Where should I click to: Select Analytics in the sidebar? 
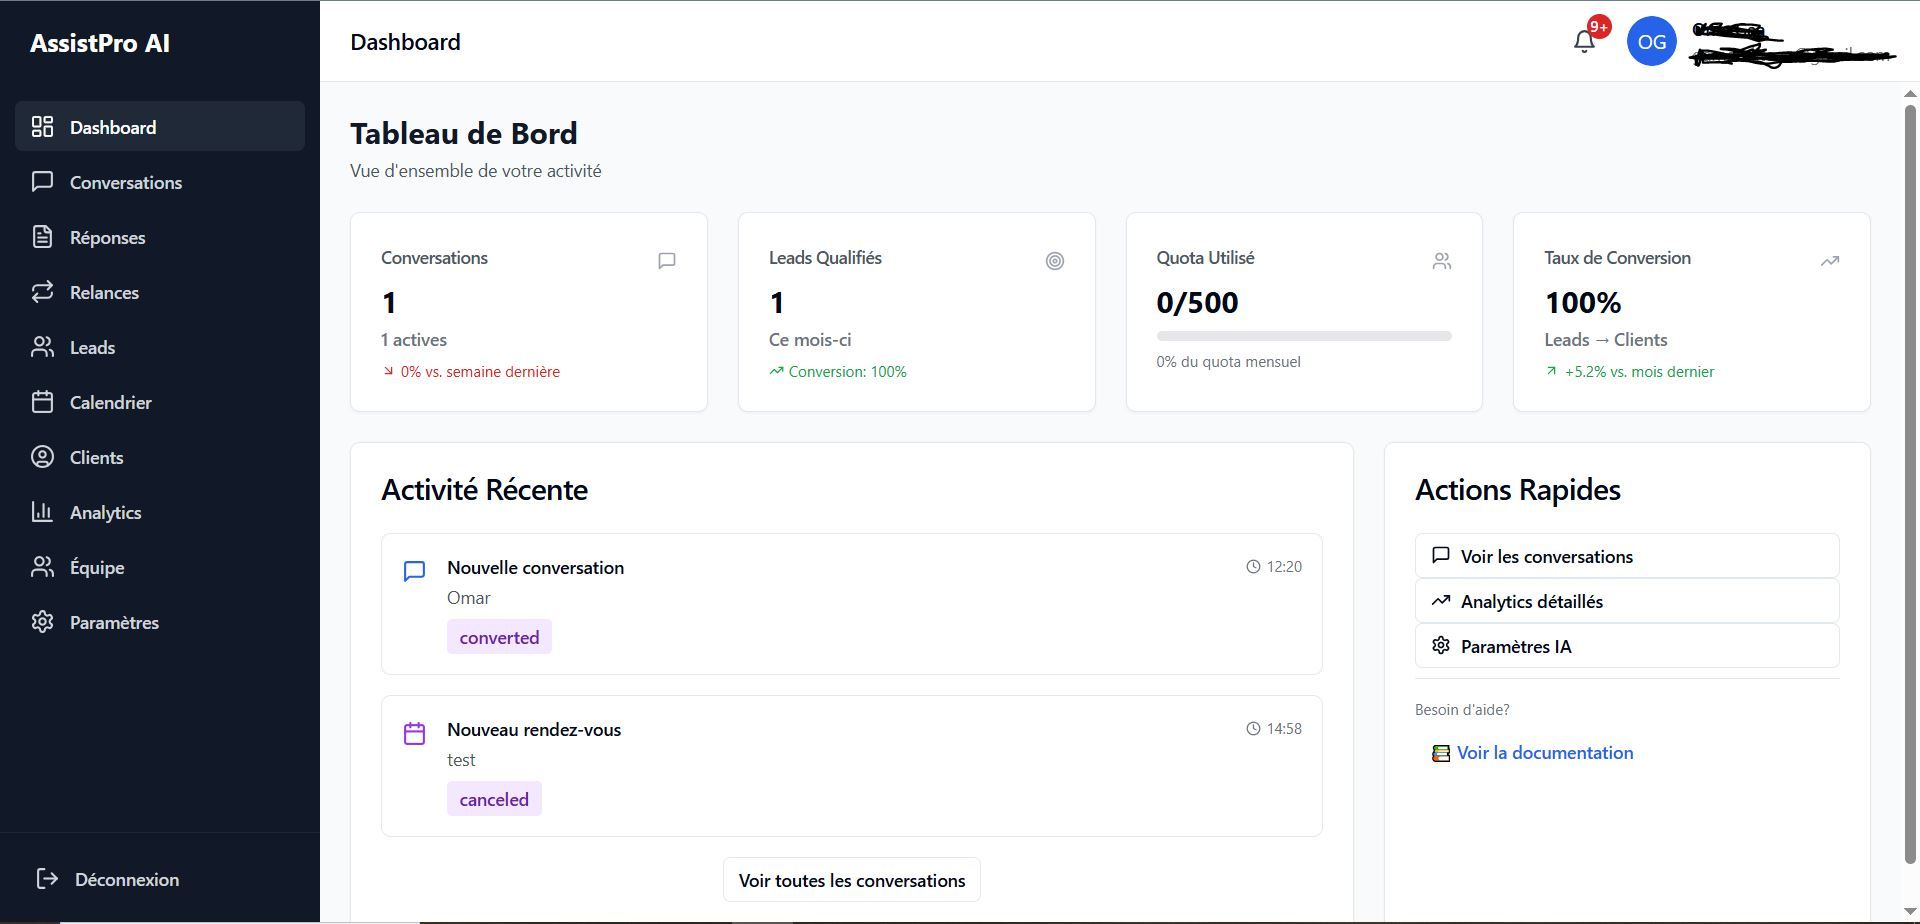(105, 512)
